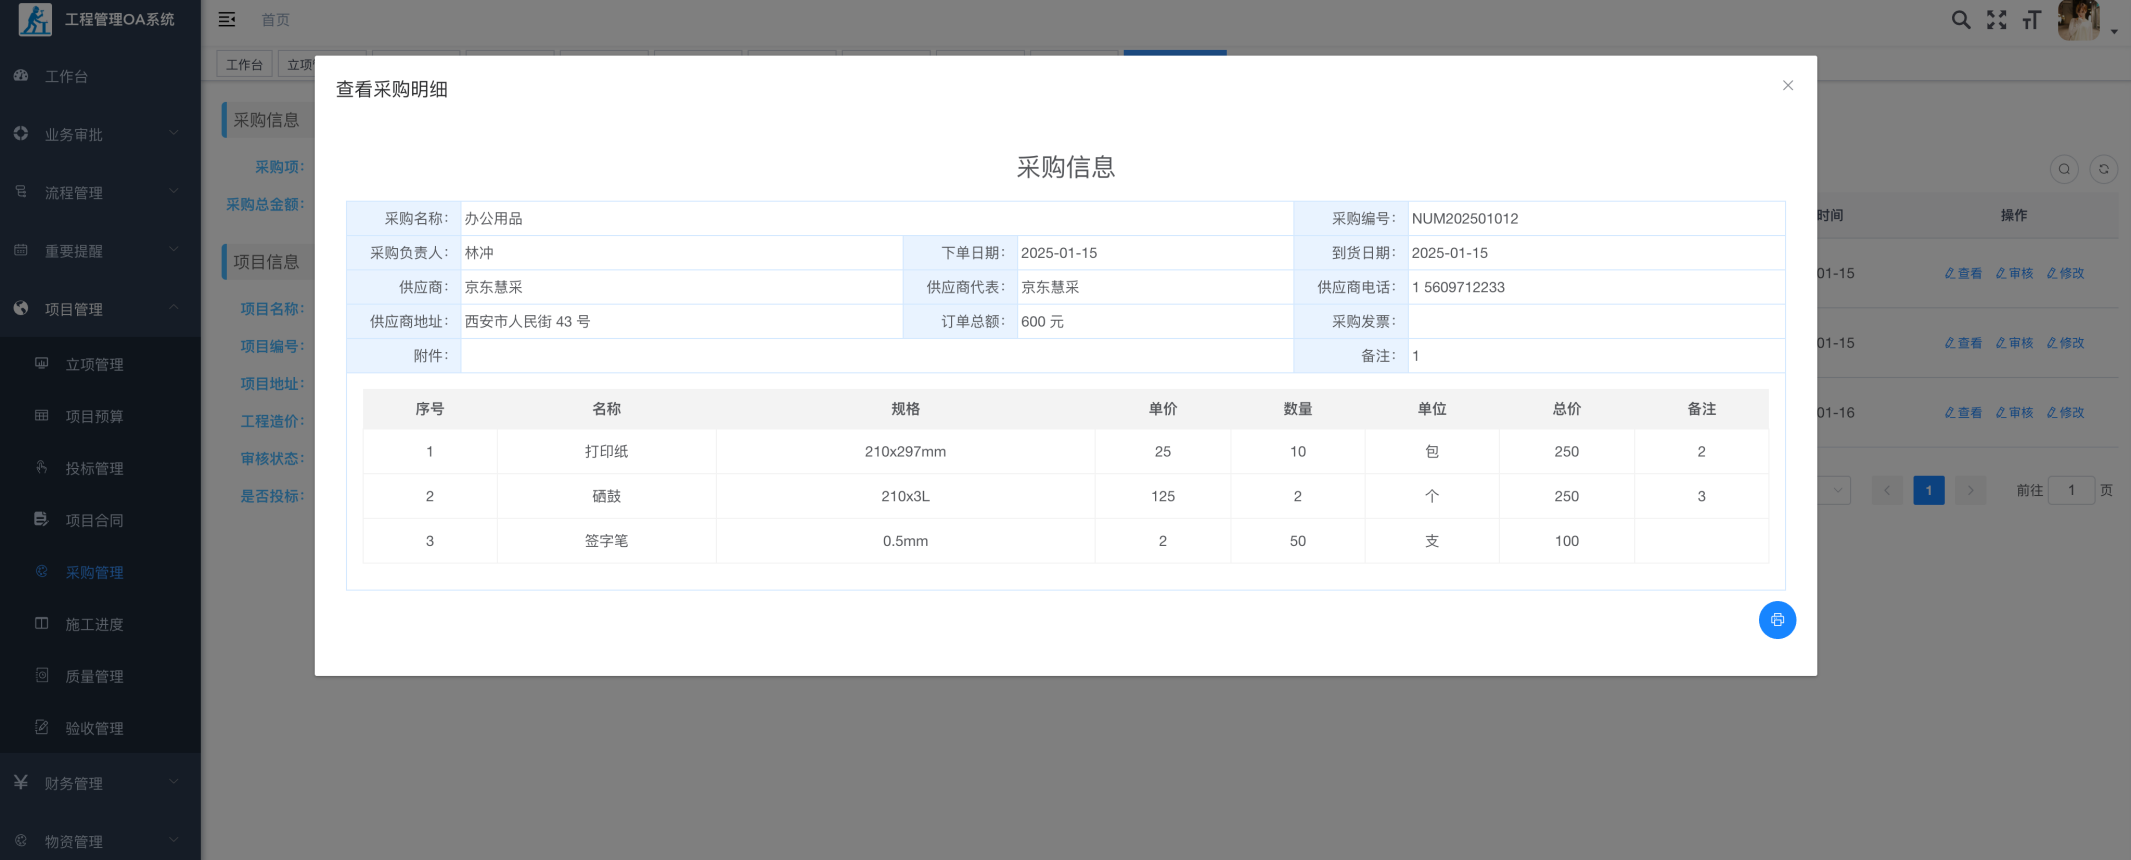The image size is (2131, 860).
Task: Switch to the 工作台 page tab
Action: click(x=244, y=65)
